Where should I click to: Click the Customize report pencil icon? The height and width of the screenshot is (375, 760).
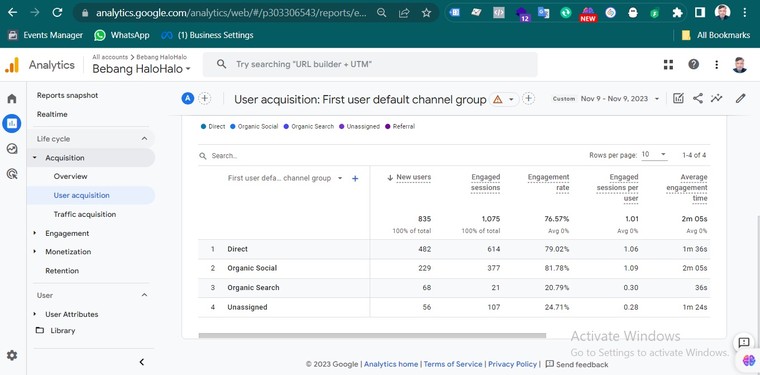[740, 98]
